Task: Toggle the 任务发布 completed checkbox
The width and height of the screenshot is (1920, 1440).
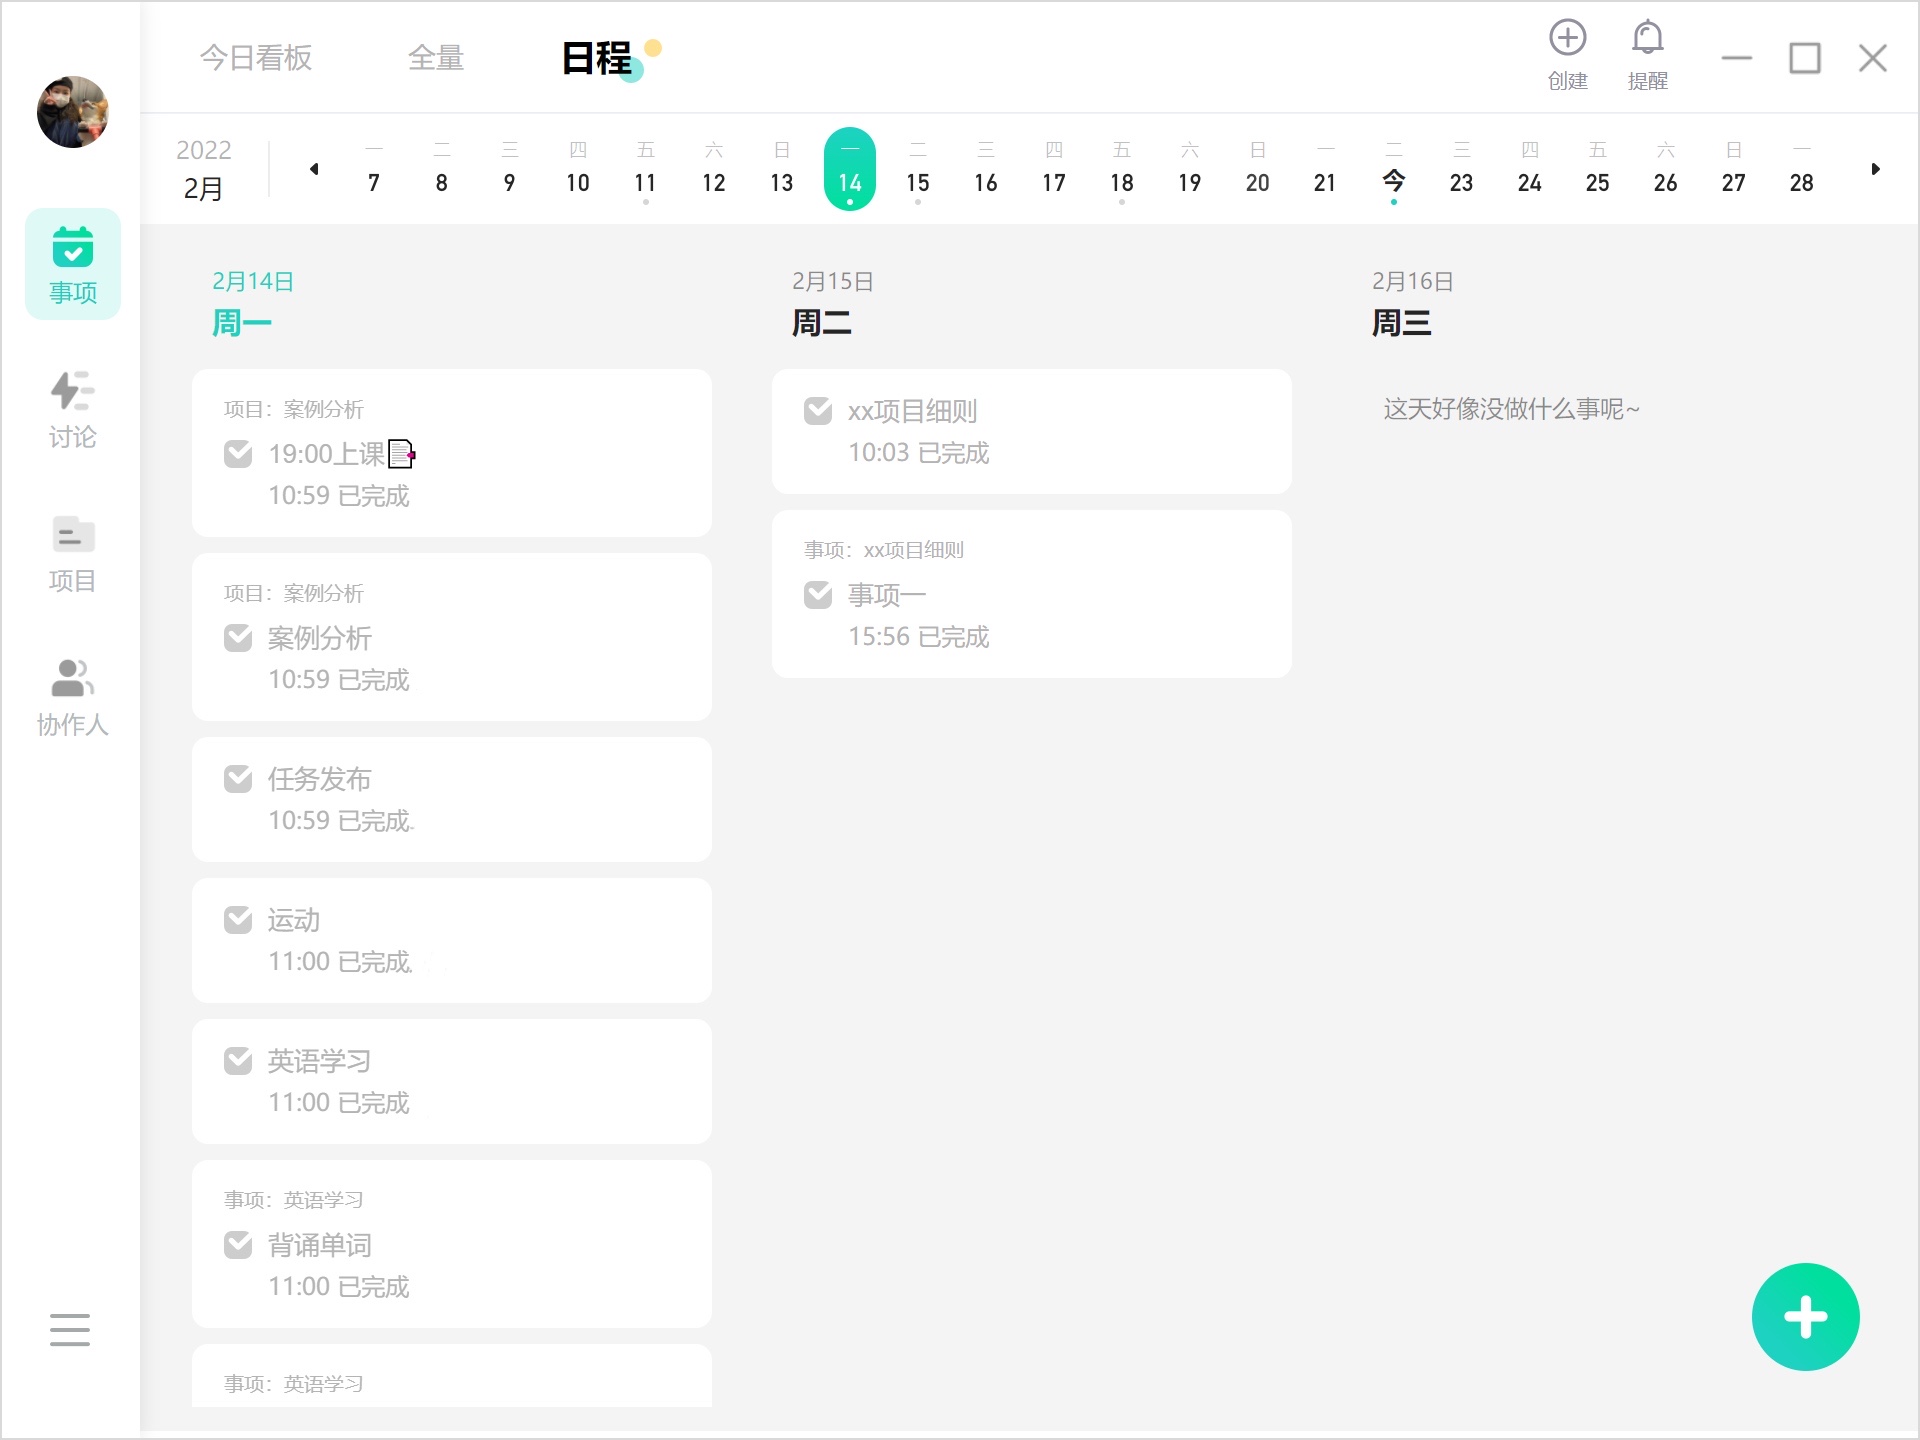Action: coord(238,779)
